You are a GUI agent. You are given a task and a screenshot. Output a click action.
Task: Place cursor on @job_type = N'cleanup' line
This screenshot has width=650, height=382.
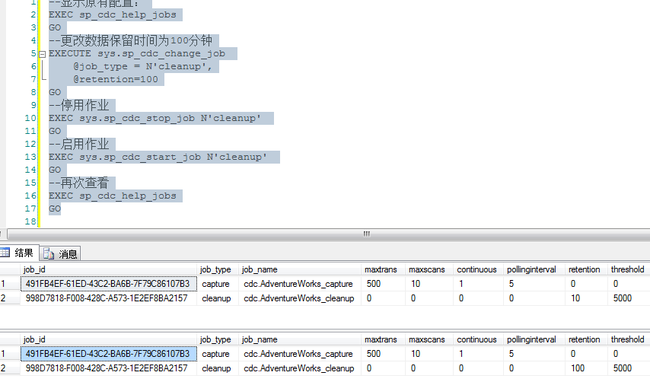[143, 66]
